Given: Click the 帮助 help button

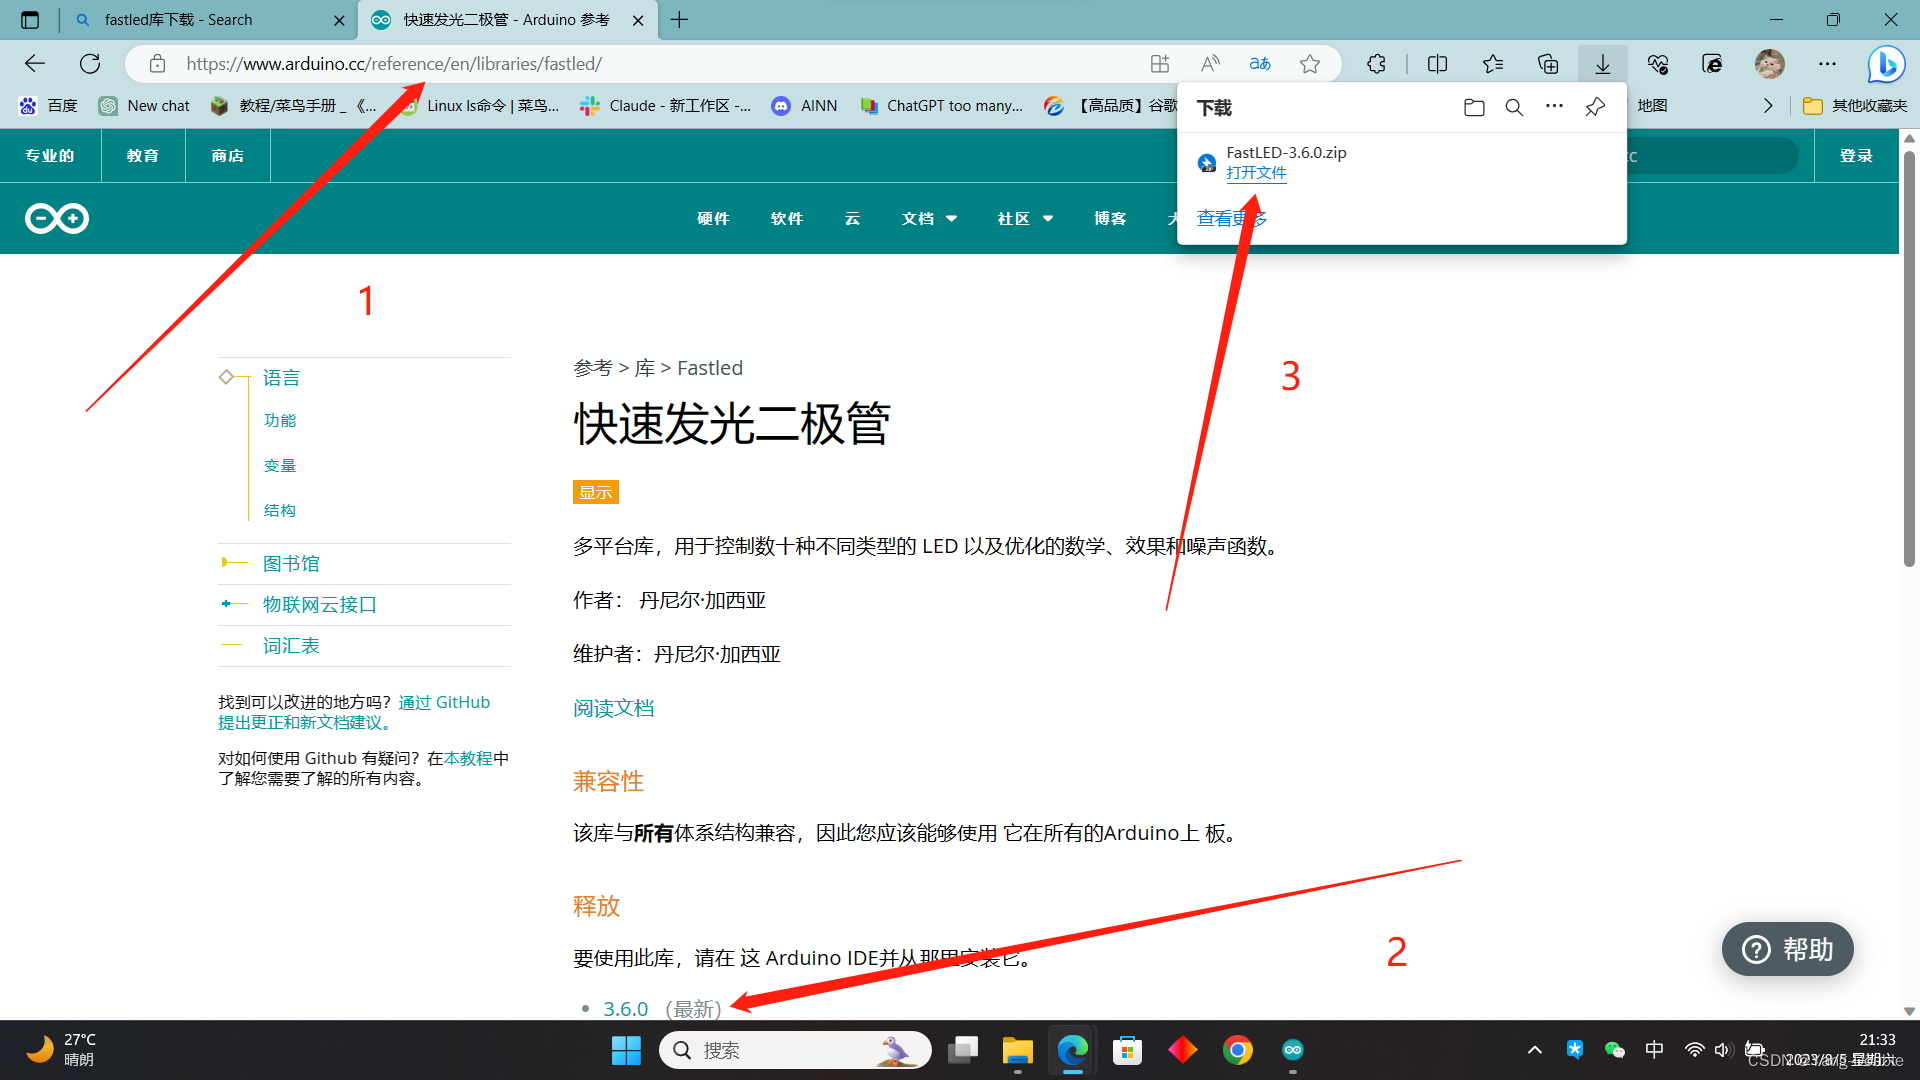Looking at the screenshot, I should (1787, 949).
